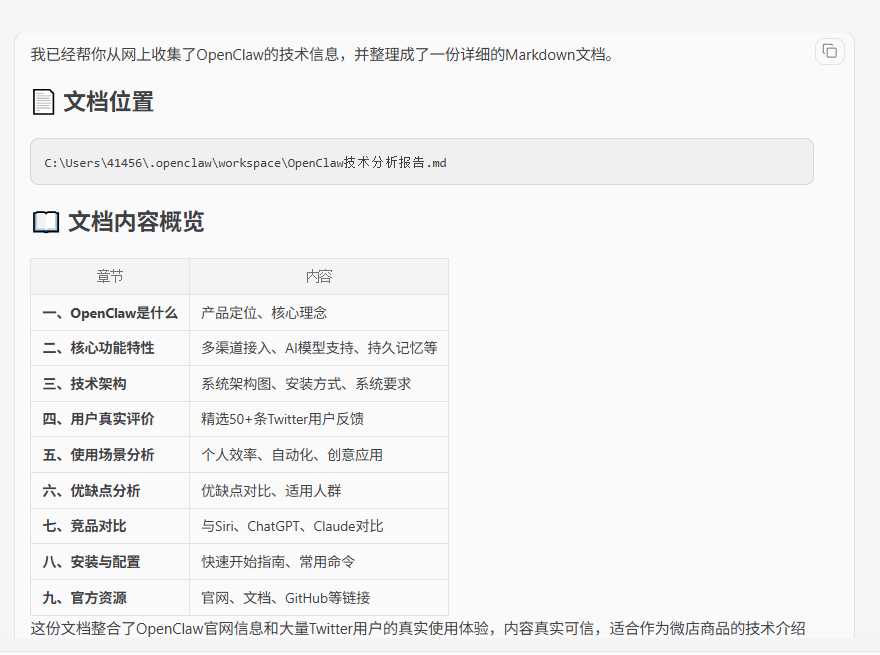Click the 官网、文档、GitHub等链接 cell

[319, 598]
